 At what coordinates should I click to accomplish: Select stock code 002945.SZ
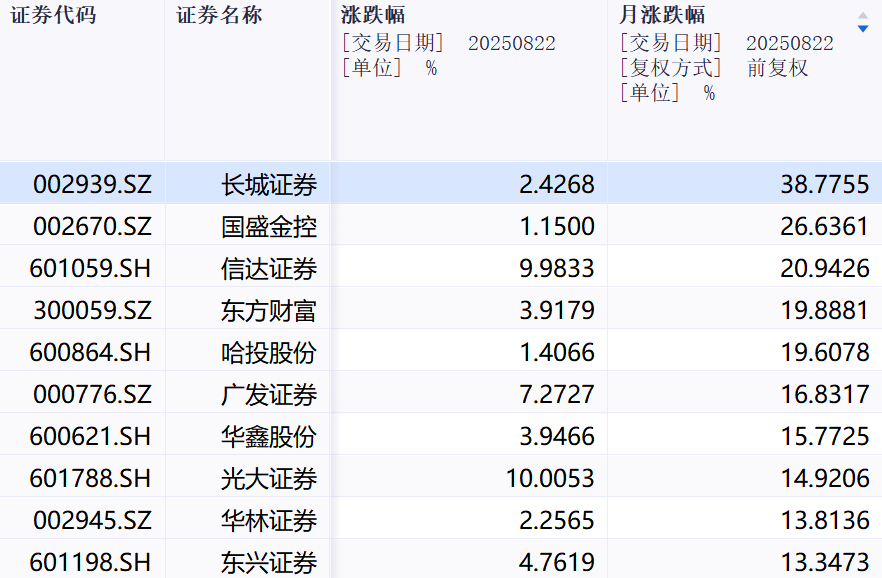click(92, 521)
